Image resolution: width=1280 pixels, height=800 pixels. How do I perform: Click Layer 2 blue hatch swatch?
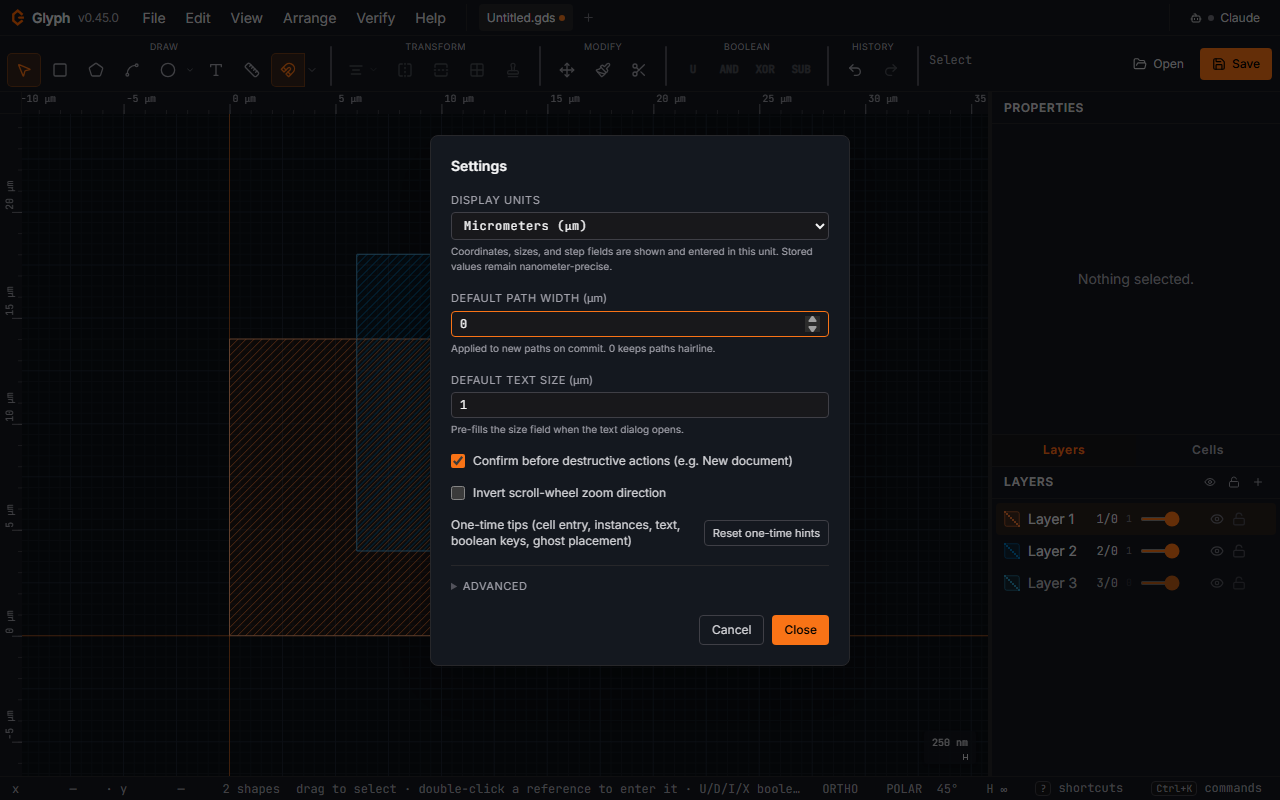1012,551
